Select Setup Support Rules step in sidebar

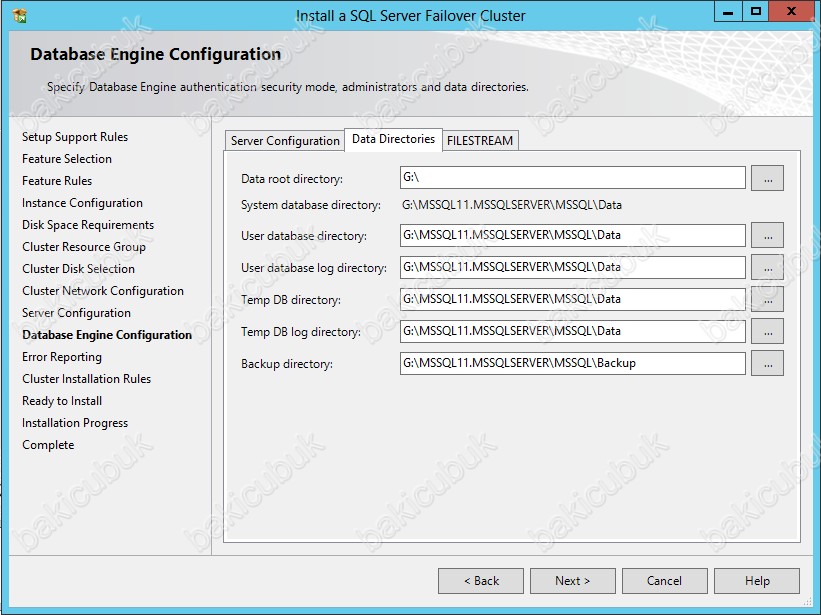click(x=75, y=137)
